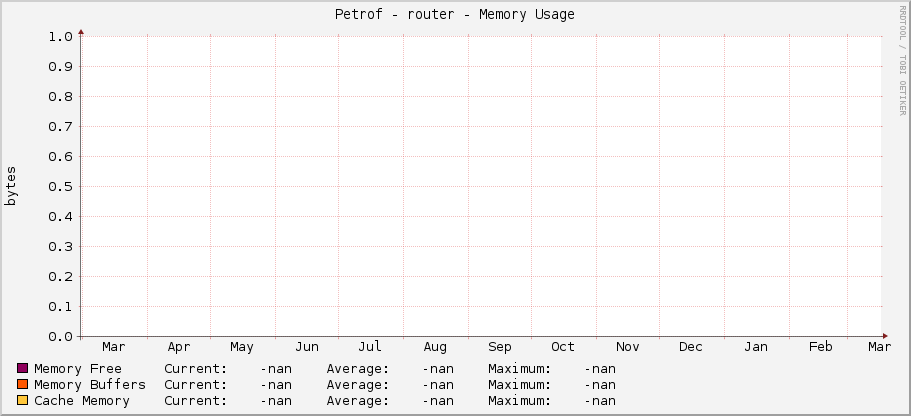
Task: Click the 'Average:' label in the Memory Buffers row
Action: [358, 385]
